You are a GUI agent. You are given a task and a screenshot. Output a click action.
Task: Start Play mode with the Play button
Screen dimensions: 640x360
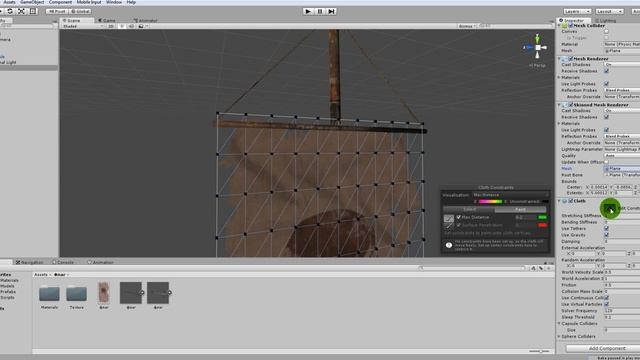coord(308,11)
